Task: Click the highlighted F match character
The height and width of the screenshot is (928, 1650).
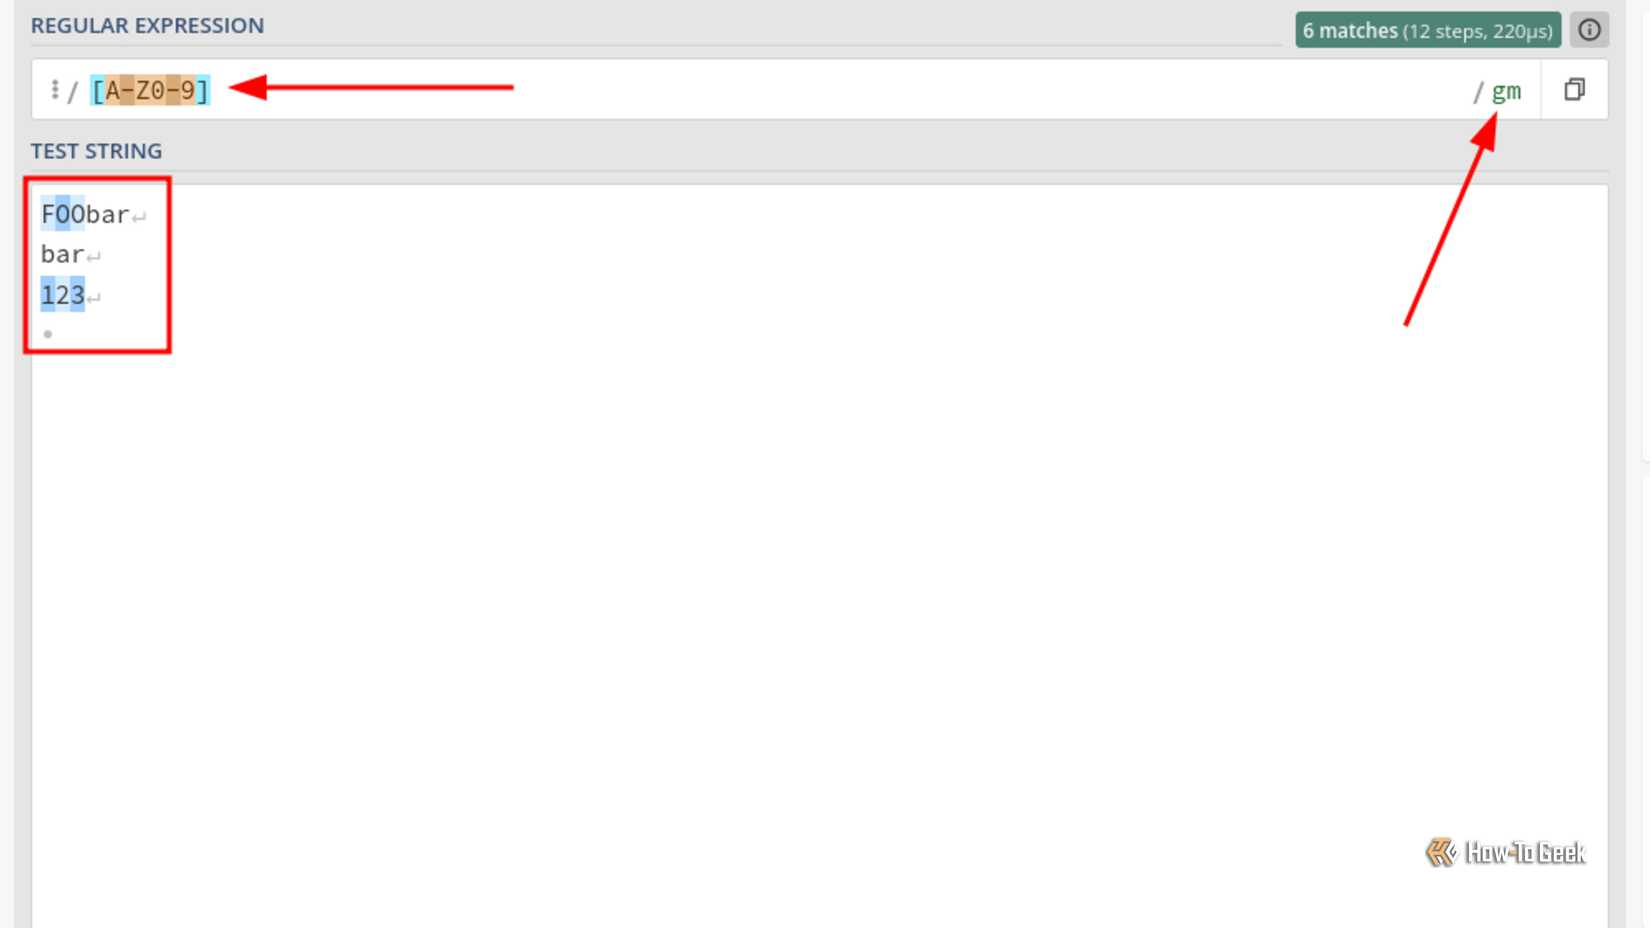Action: 48,214
